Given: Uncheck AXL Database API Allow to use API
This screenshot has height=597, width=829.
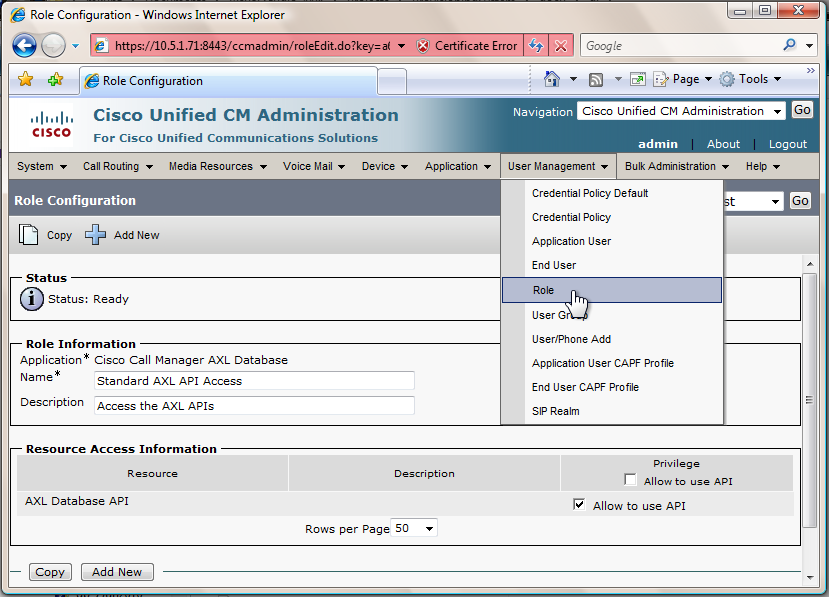Looking at the screenshot, I should [579, 504].
